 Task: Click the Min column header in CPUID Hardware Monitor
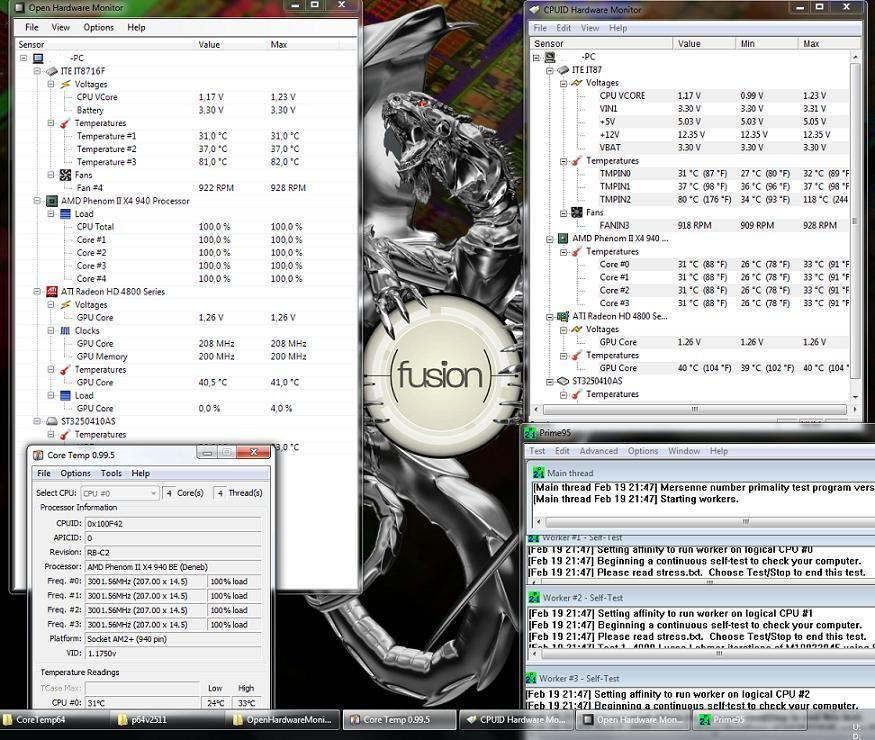[766, 44]
